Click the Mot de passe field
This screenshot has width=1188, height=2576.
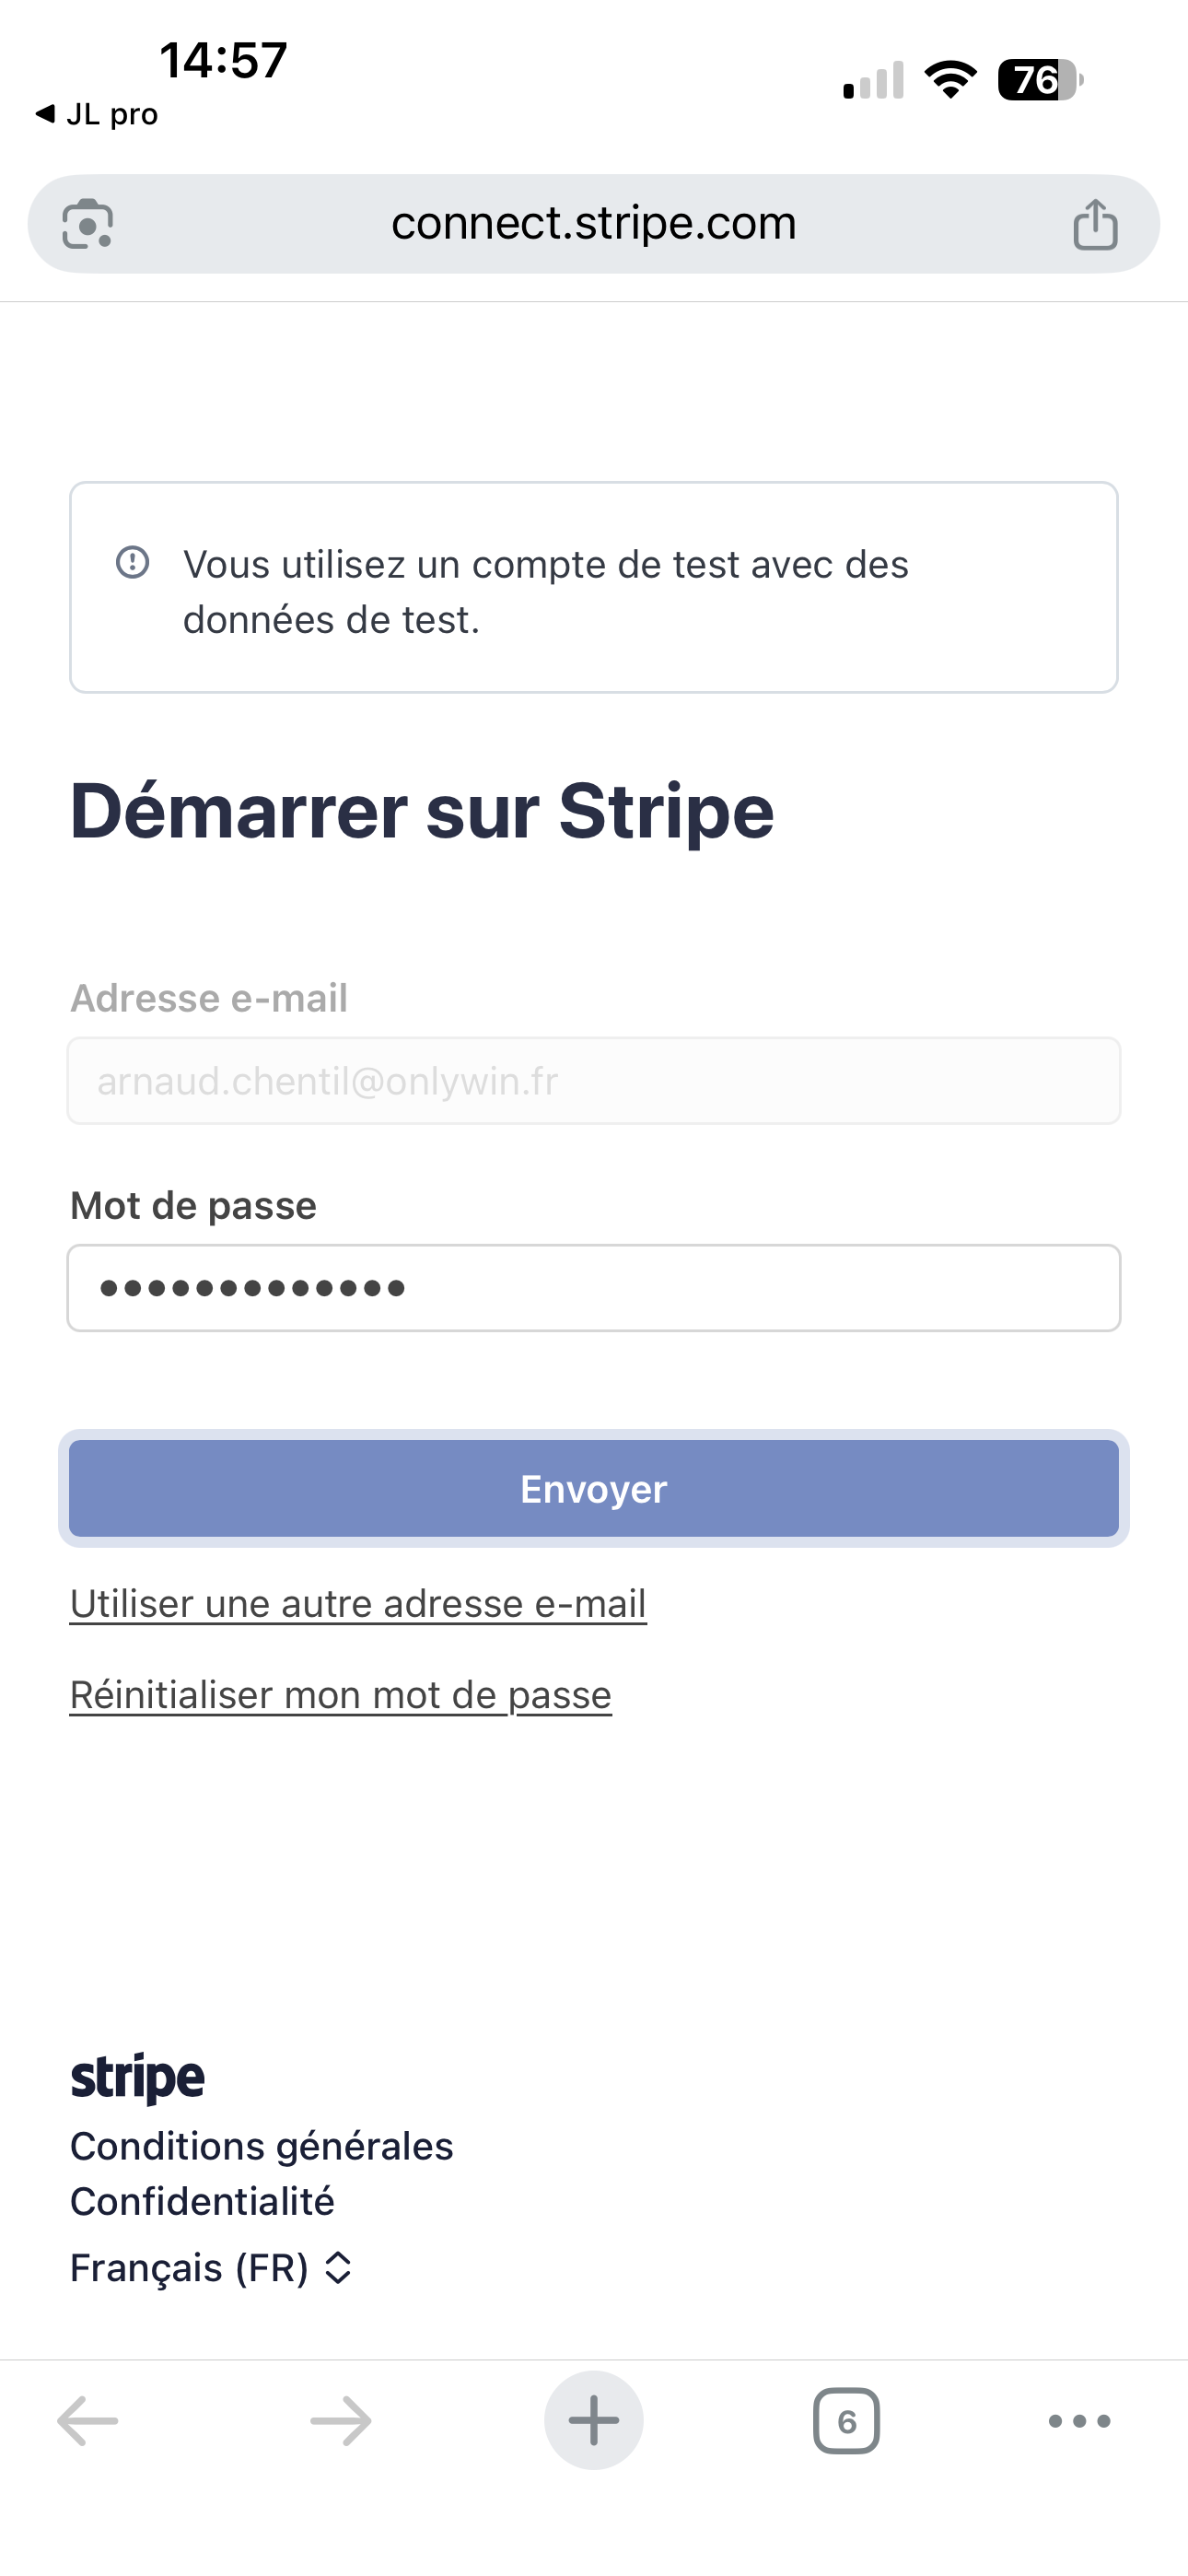point(593,1288)
